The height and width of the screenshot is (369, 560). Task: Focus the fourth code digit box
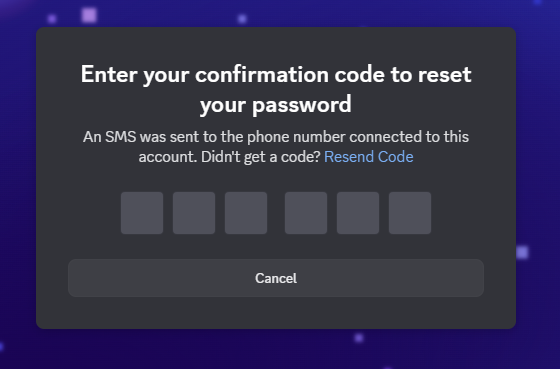pyautogui.click(x=306, y=213)
